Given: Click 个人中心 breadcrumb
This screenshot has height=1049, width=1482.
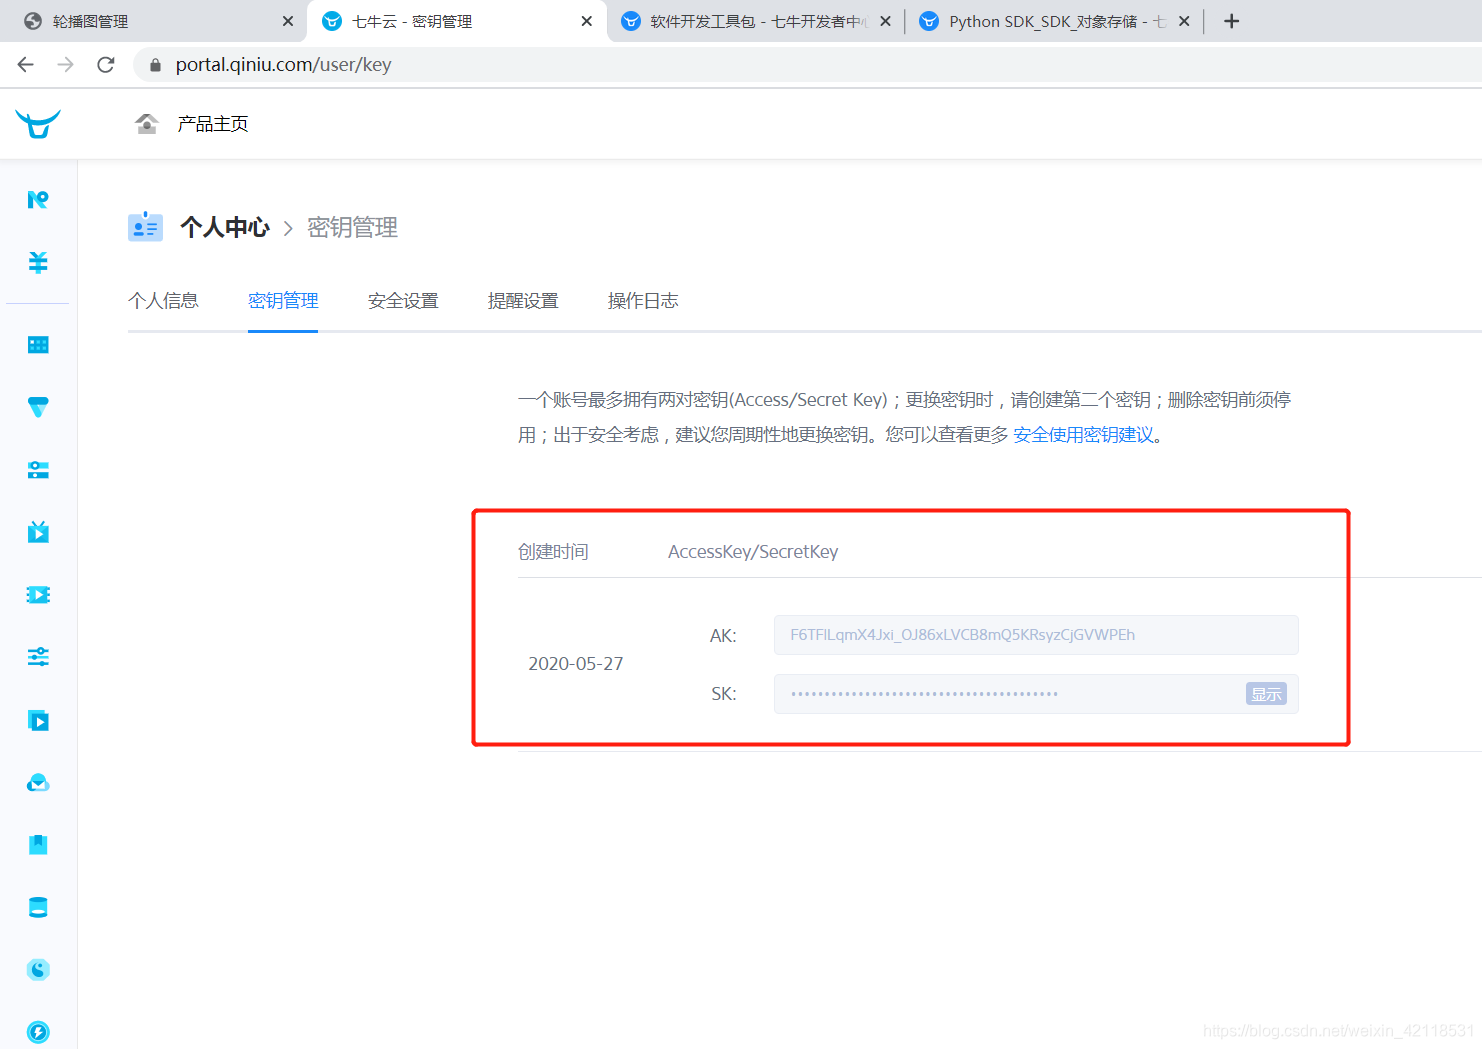Looking at the screenshot, I should coord(225,228).
